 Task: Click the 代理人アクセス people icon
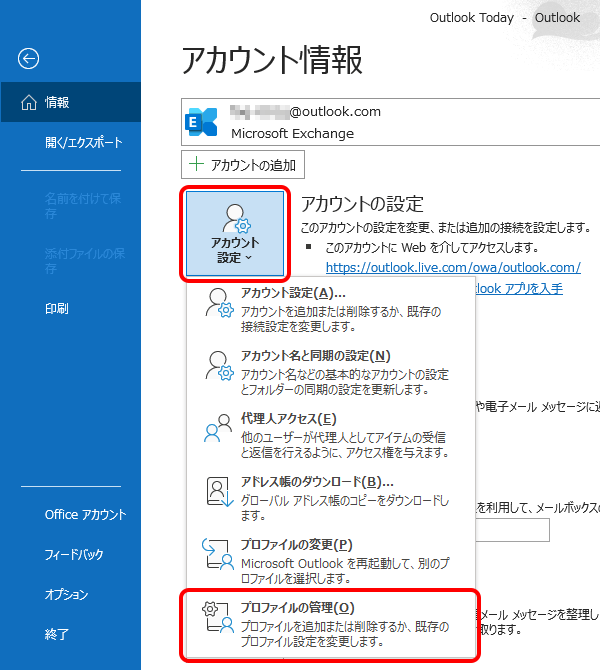(219, 429)
